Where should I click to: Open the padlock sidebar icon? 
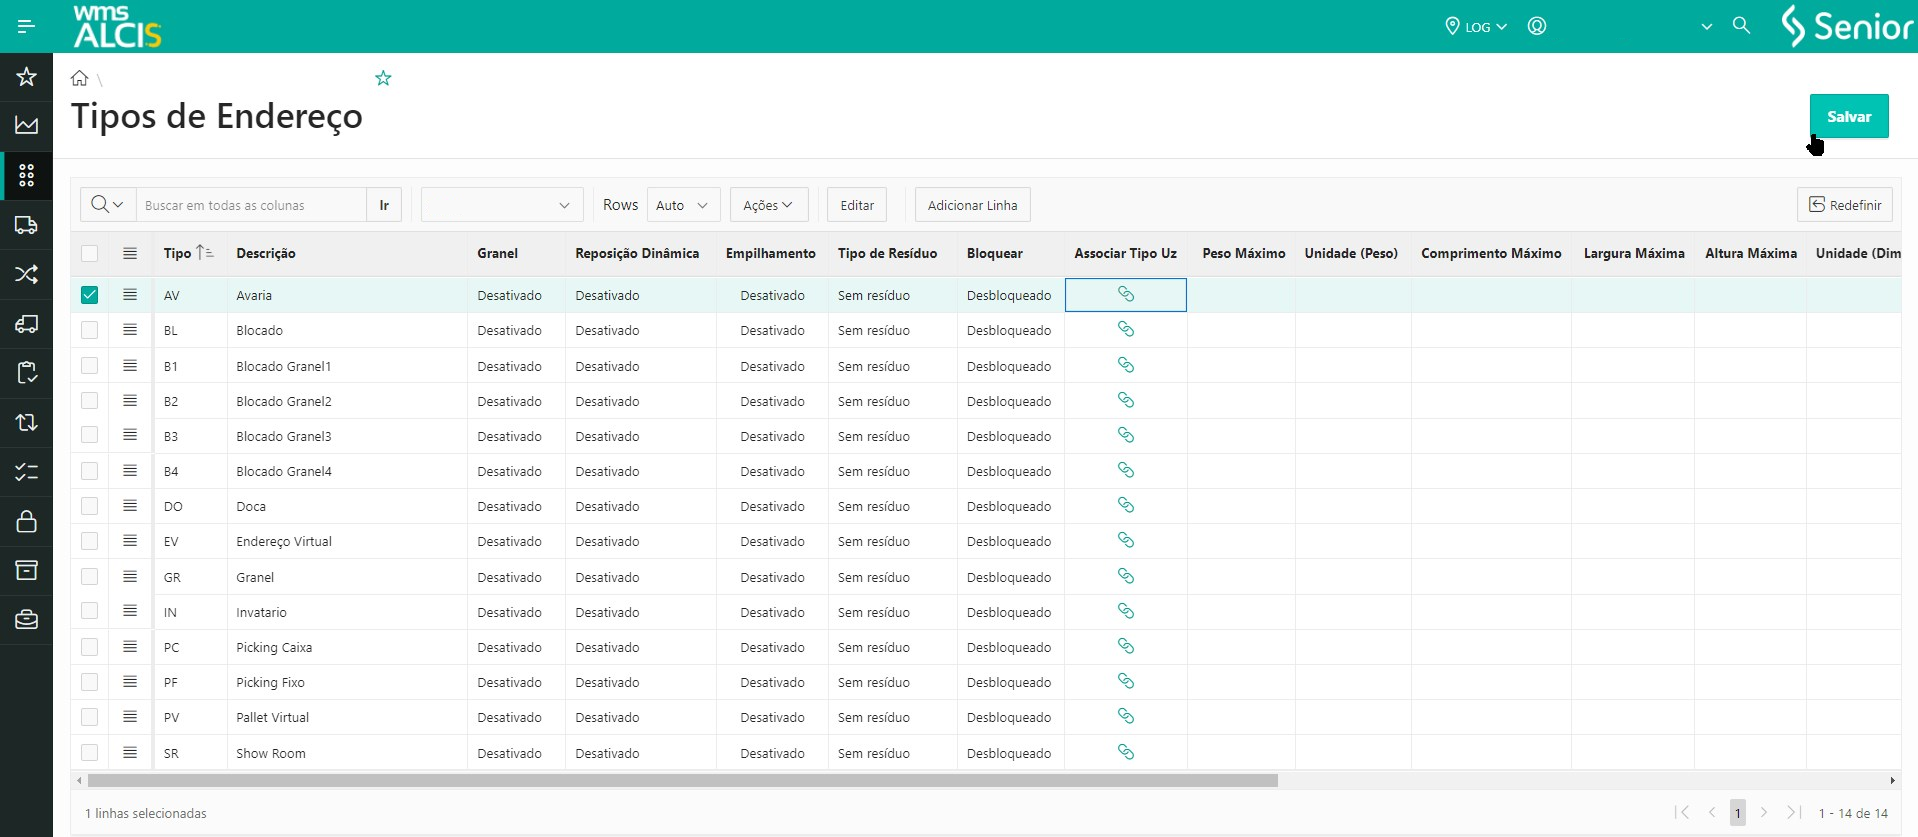tap(26, 521)
